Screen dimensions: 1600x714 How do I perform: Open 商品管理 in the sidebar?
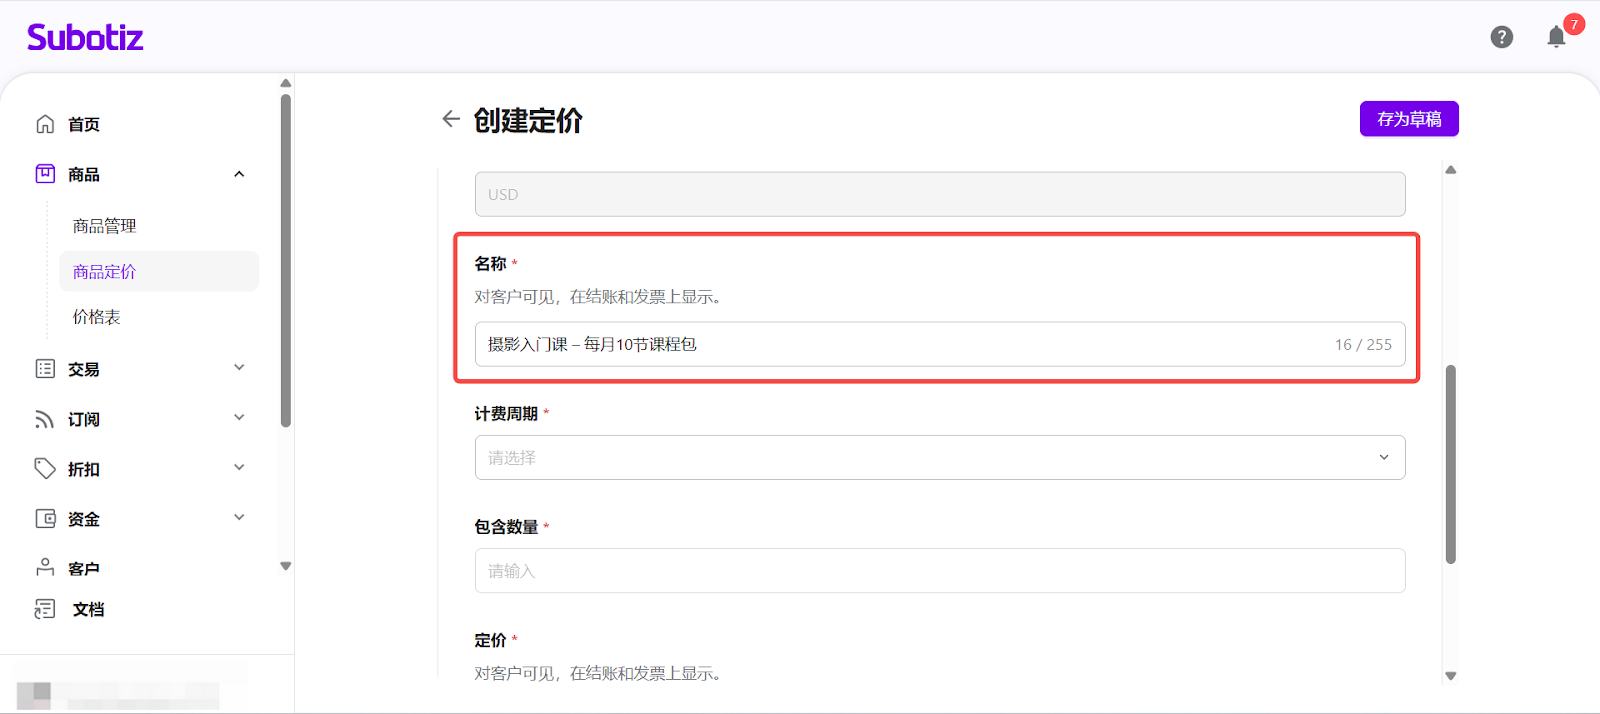tap(104, 226)
